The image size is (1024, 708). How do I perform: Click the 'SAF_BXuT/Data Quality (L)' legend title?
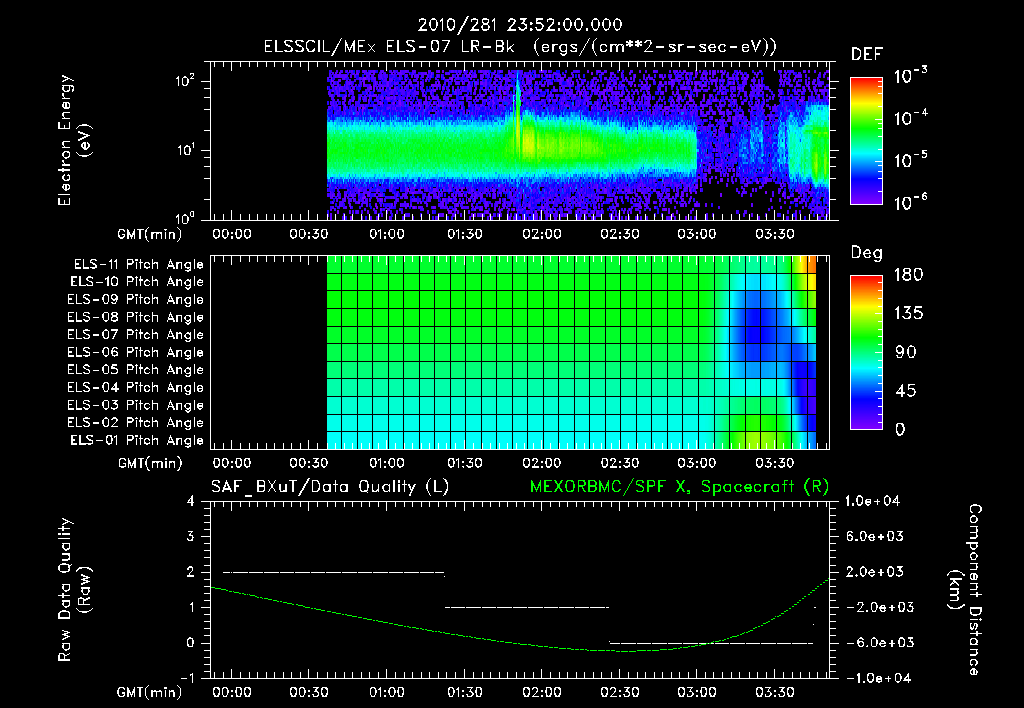330,487
